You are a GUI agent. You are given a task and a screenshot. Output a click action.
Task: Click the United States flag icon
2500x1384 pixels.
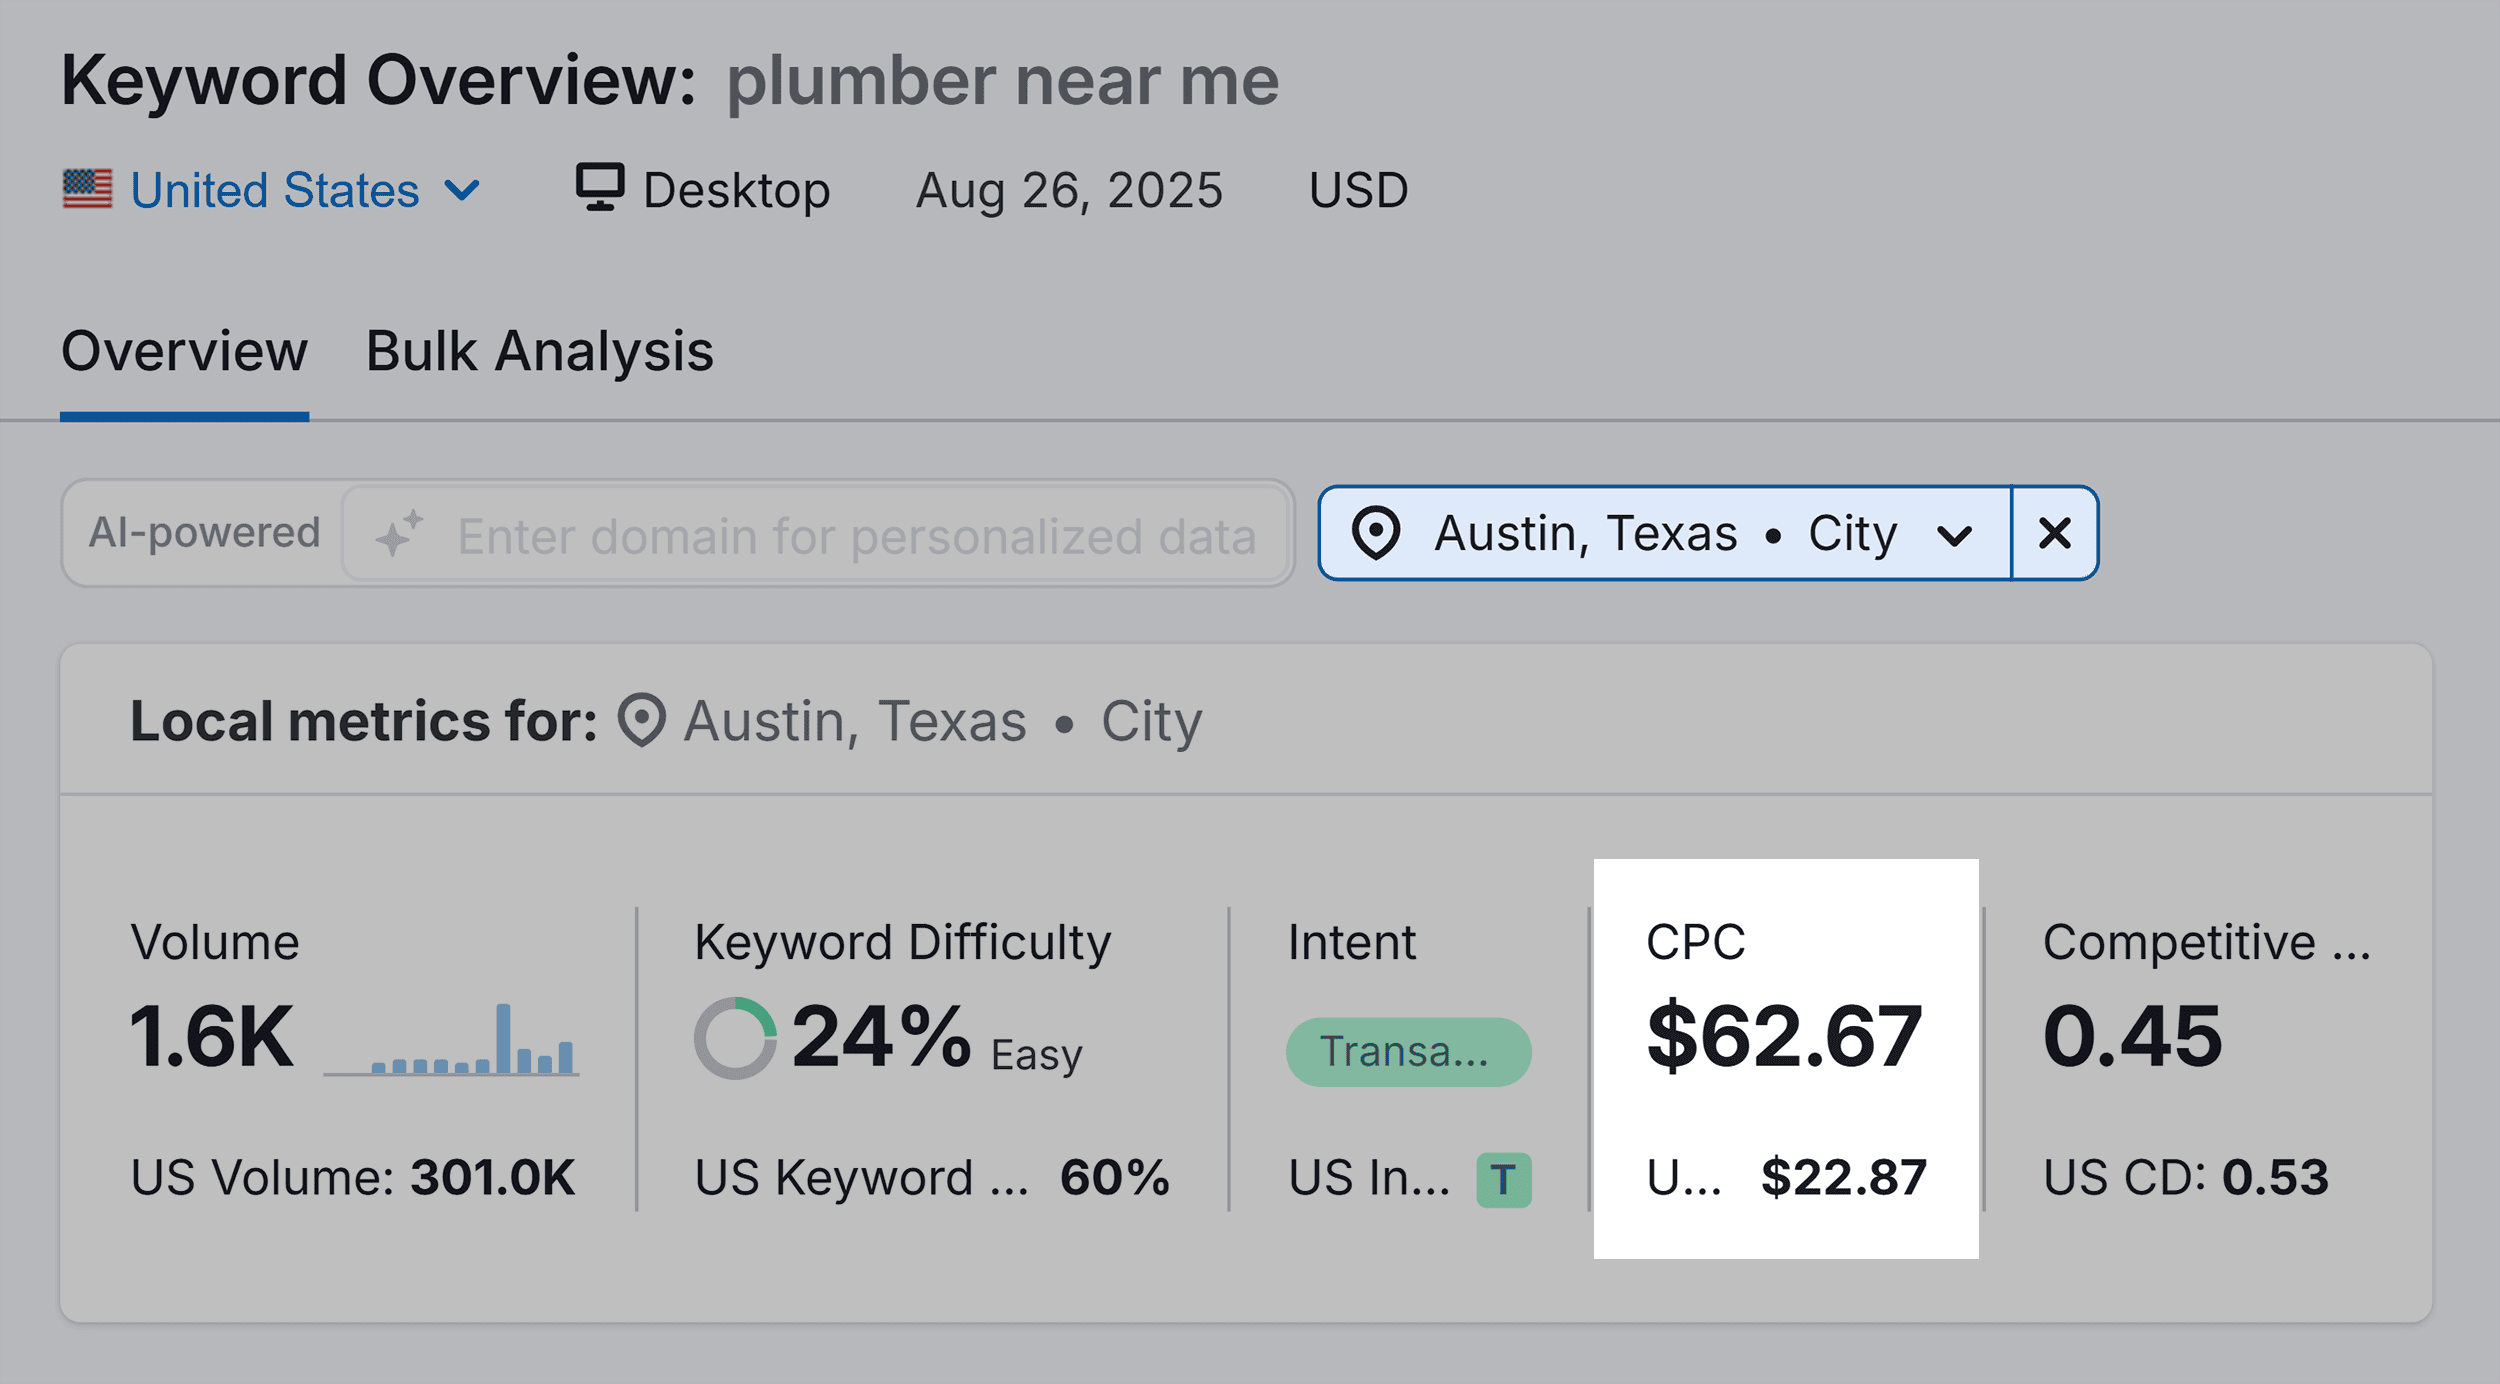(87, 189)
